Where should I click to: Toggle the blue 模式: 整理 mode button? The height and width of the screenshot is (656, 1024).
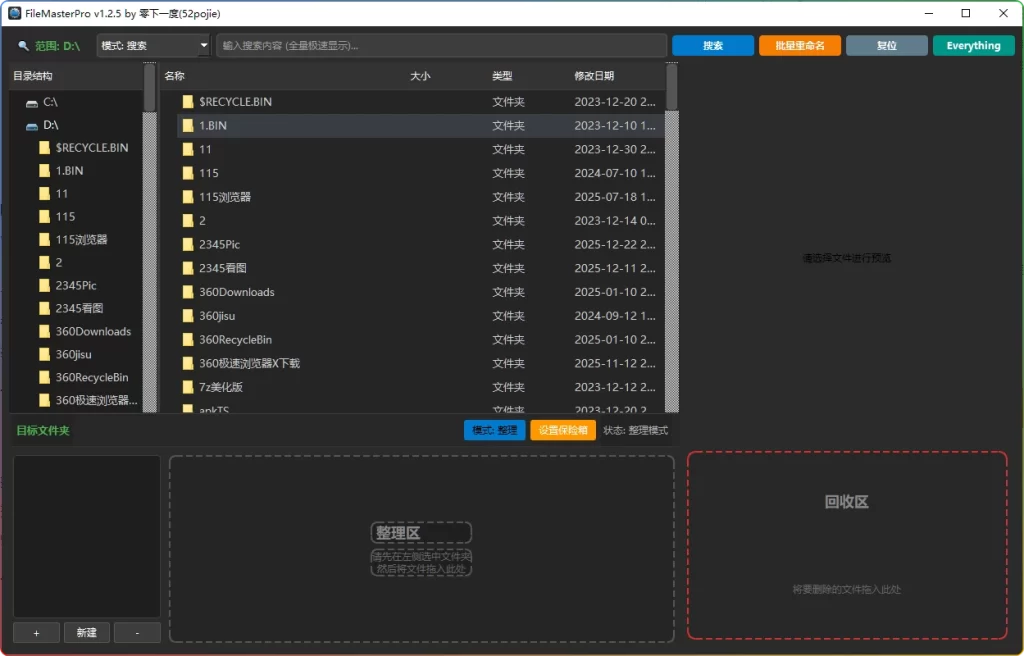click(494, 430)
